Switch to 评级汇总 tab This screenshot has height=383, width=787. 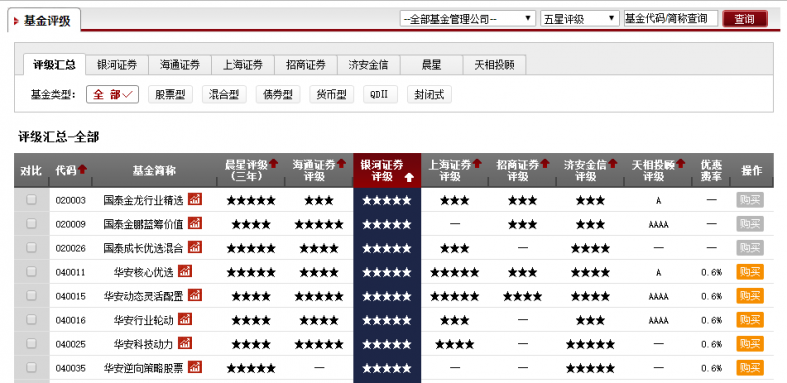(54, 65)
